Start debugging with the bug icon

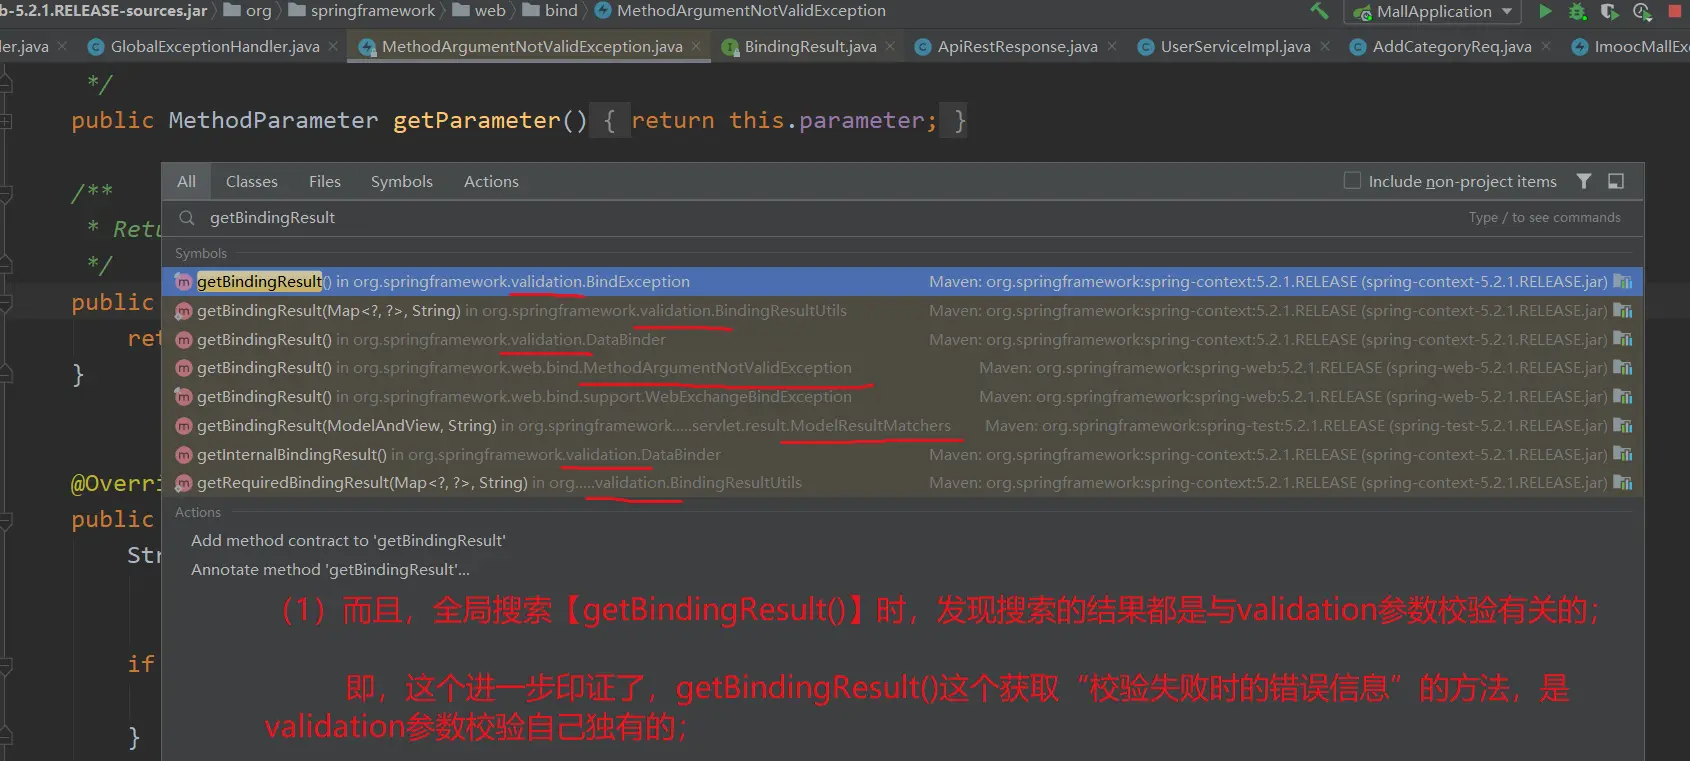pyautogui.click(x=1577, y=12)
